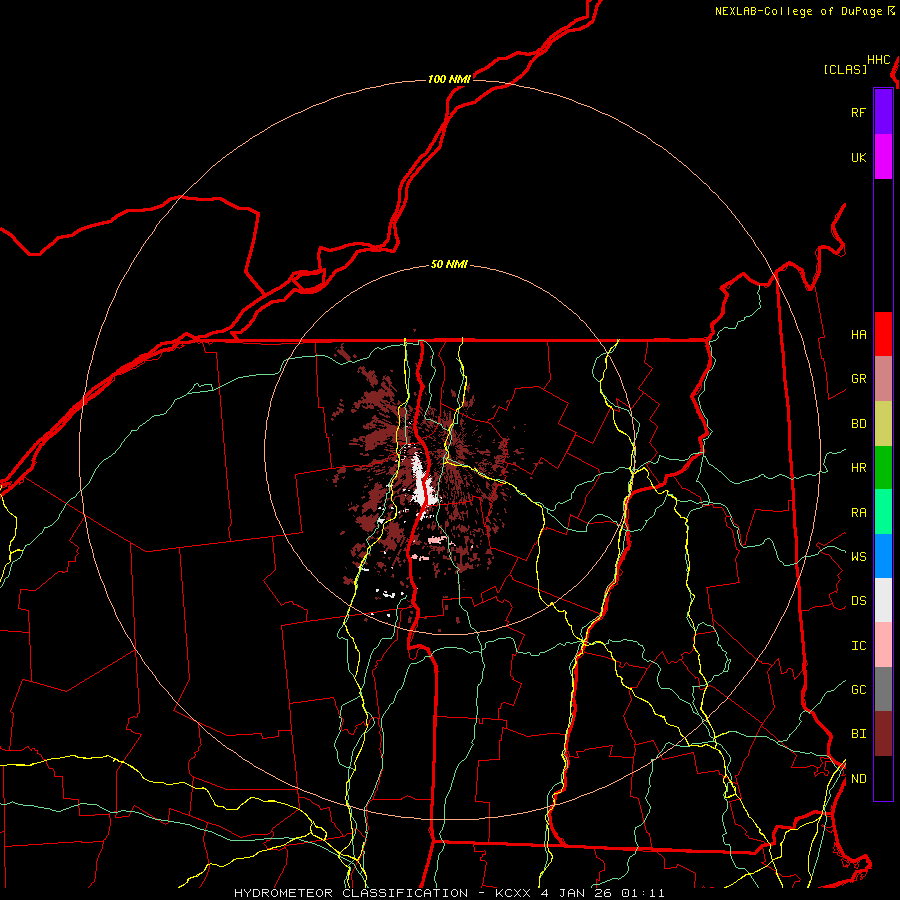900x900 pixels.
Task: Click the UK legend label
Action: click(x=858, y=158)
